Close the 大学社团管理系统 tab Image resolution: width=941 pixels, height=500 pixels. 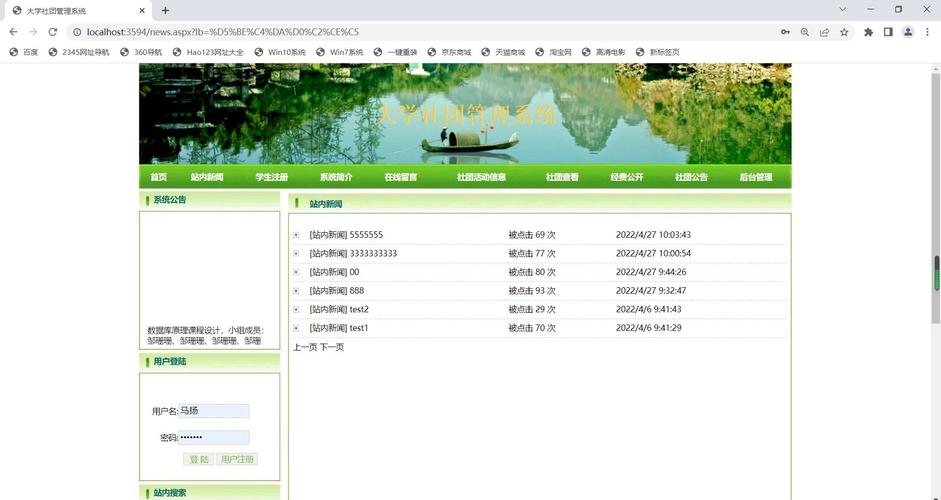(142, 10)
